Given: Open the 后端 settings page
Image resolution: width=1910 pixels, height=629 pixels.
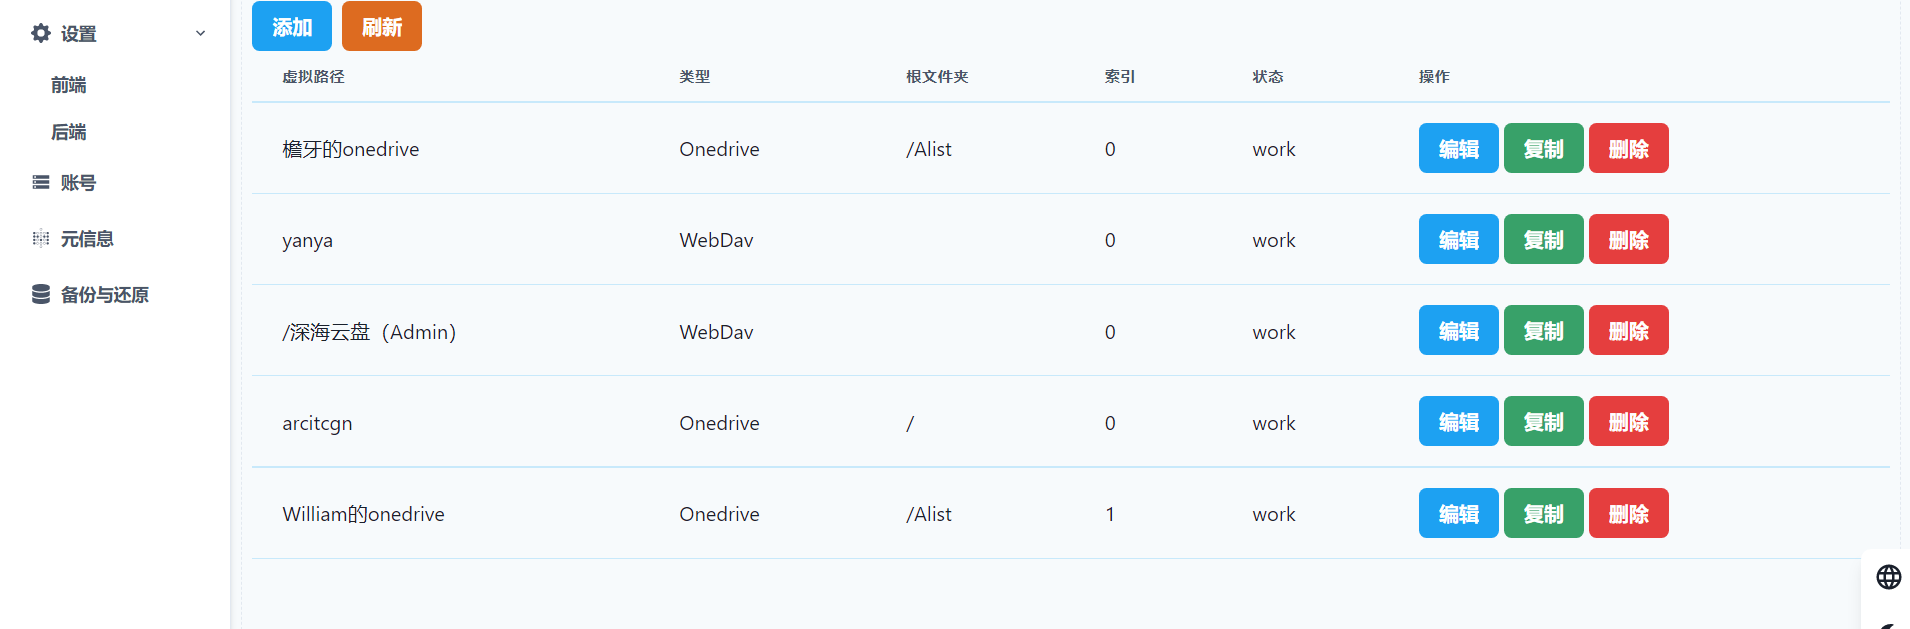Looking at the screenshot, I should point(69,132).
